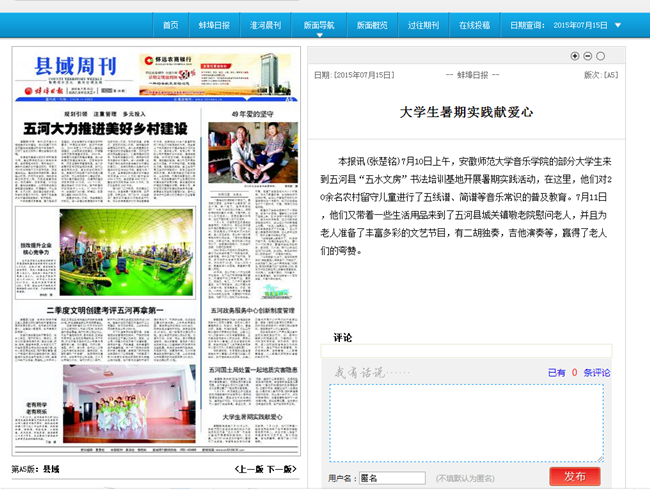Viewport: 650px width, 490px height.
Task: Open the 条评论 comments count link
Action: [x=597, y=373]
